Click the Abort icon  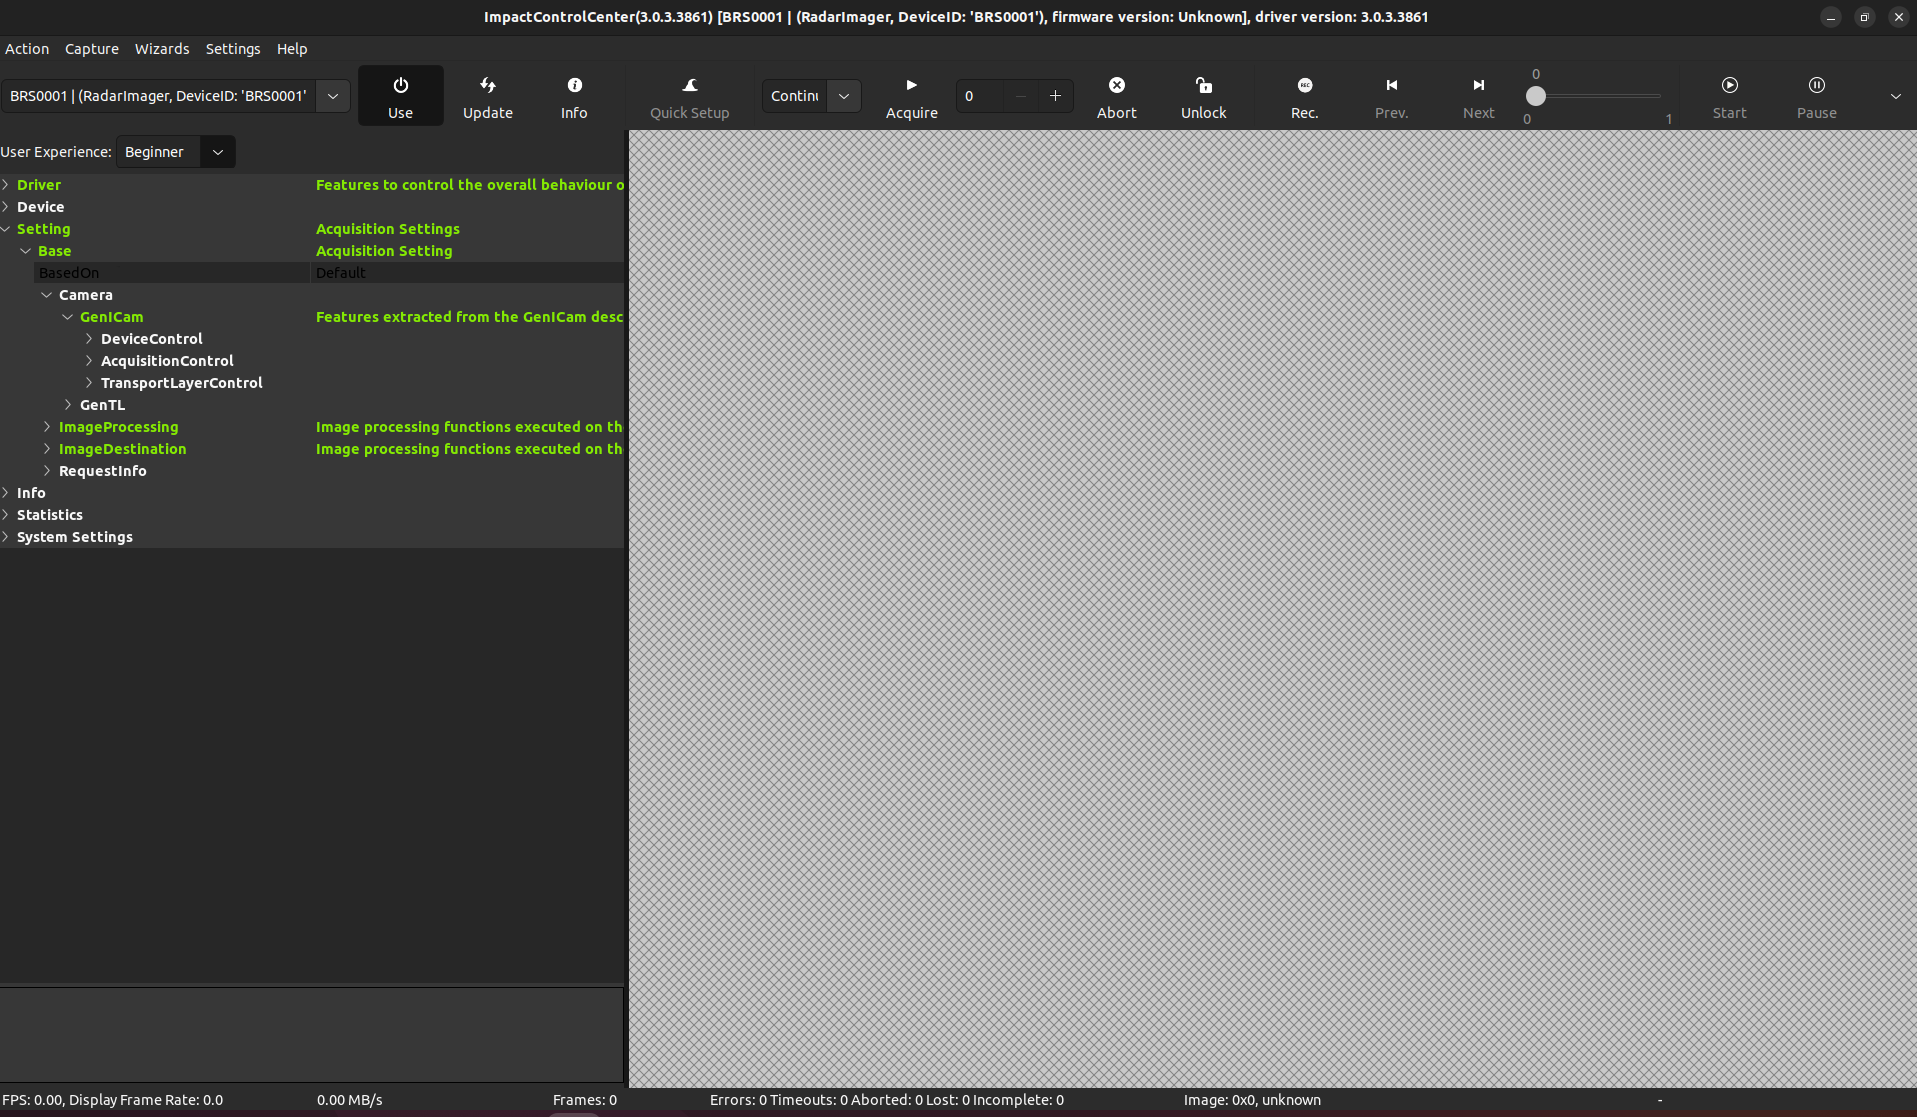pos(1116,86)
